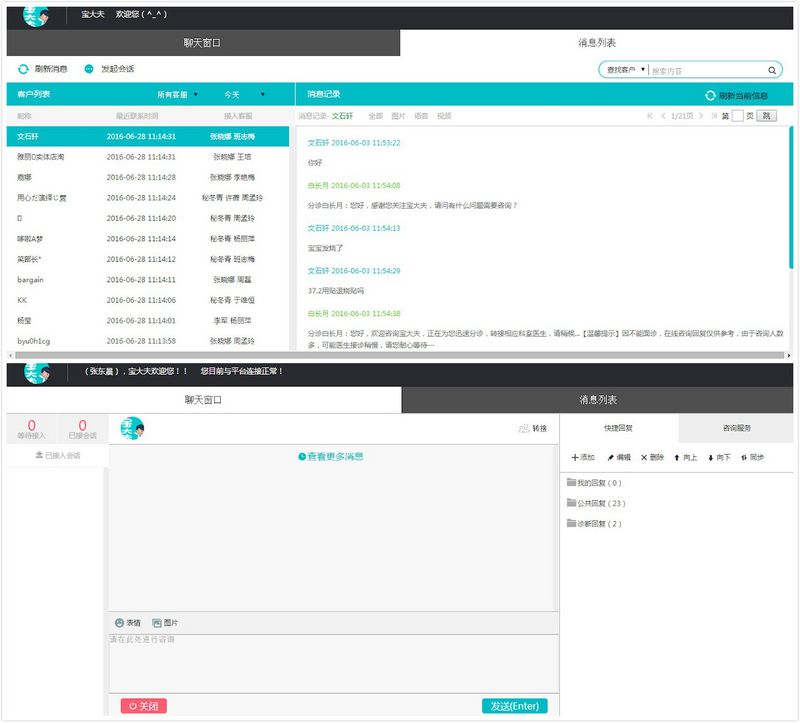Open the 公共回复 (23) folder
Viewport: 800px width, 723px height.
[596, 503]
